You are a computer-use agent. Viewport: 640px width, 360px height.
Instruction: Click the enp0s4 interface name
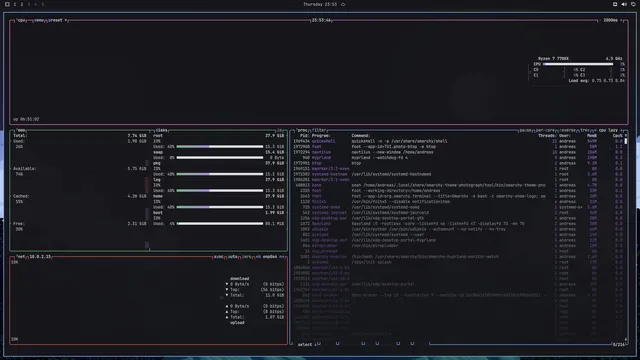click(270, 257)
